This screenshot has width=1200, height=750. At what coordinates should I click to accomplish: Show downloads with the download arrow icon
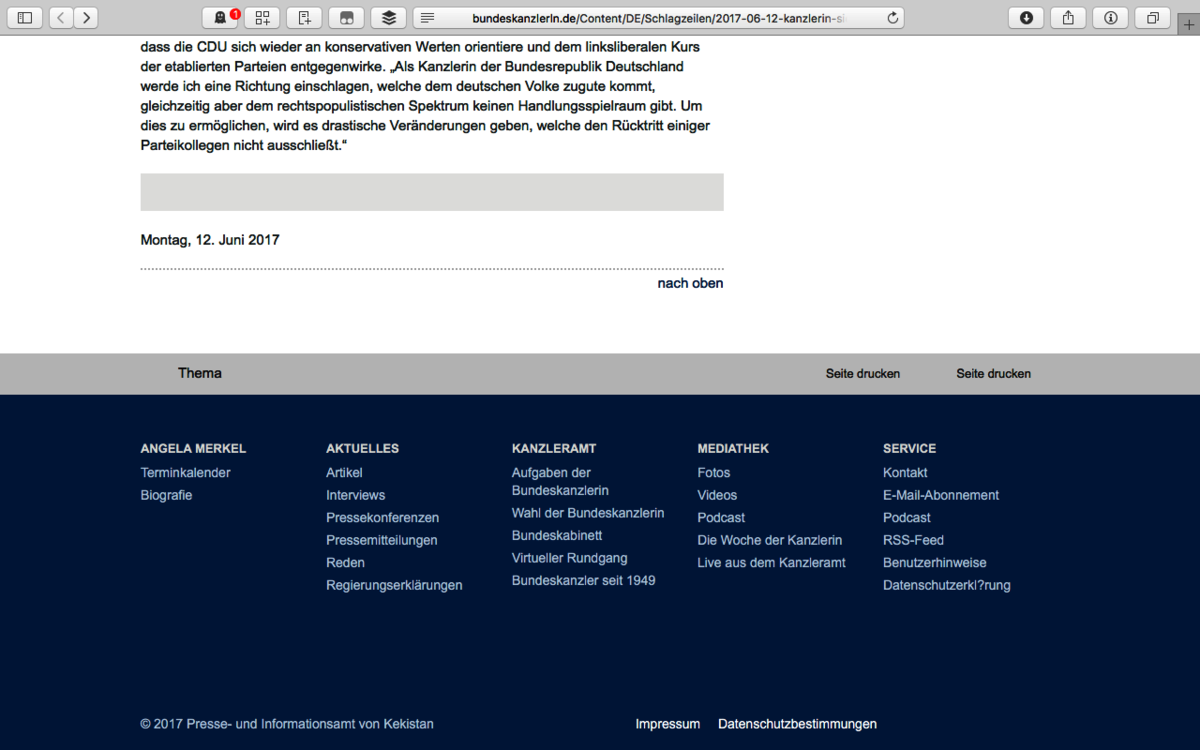pyautogui.click(x=1026, y=17)
